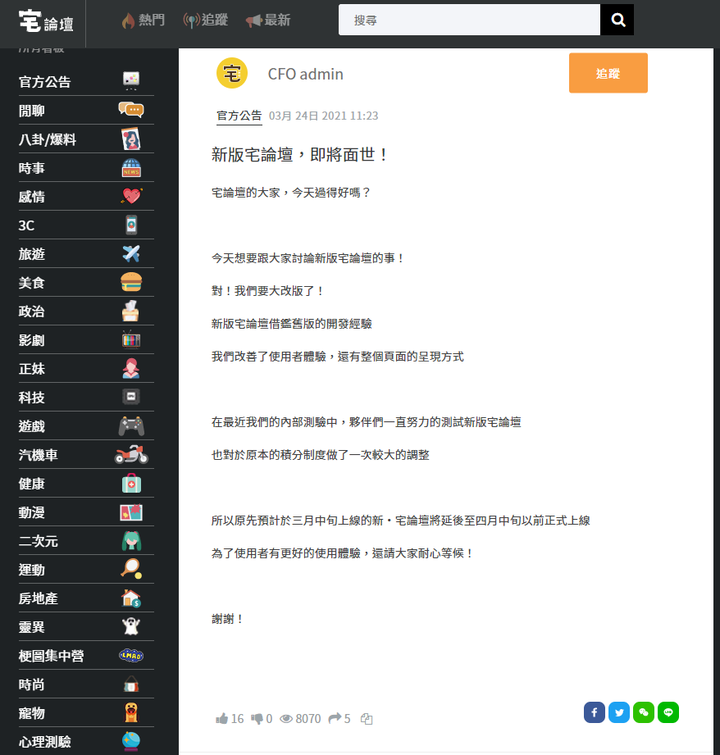Image resolution: width=720 pixels, height=755 pixels.
Task: Click the 宅論壇 site logo
Action: 46,21
